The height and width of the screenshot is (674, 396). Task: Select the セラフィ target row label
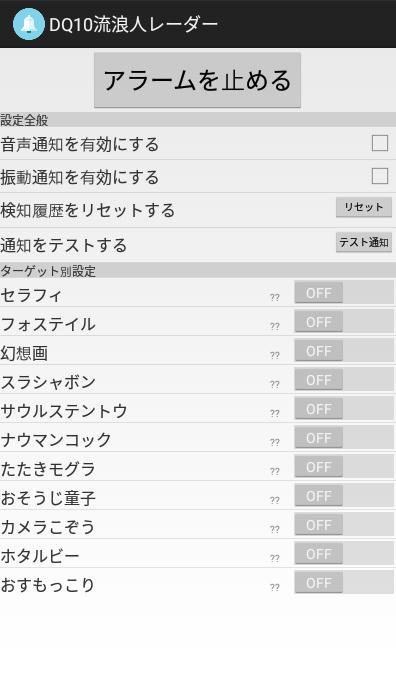(x=31, y=295)
